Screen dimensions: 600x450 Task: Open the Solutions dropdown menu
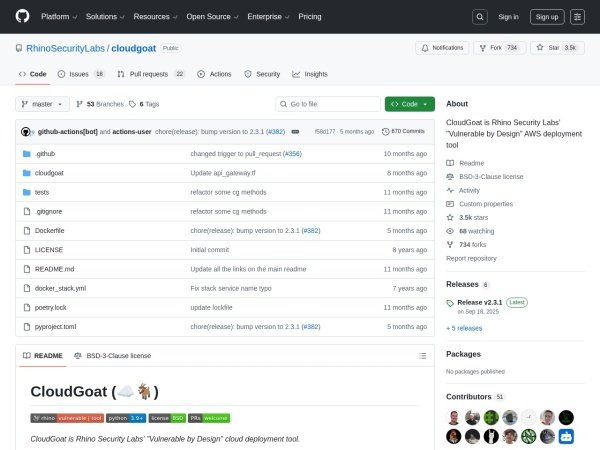[x=105, y=17]
